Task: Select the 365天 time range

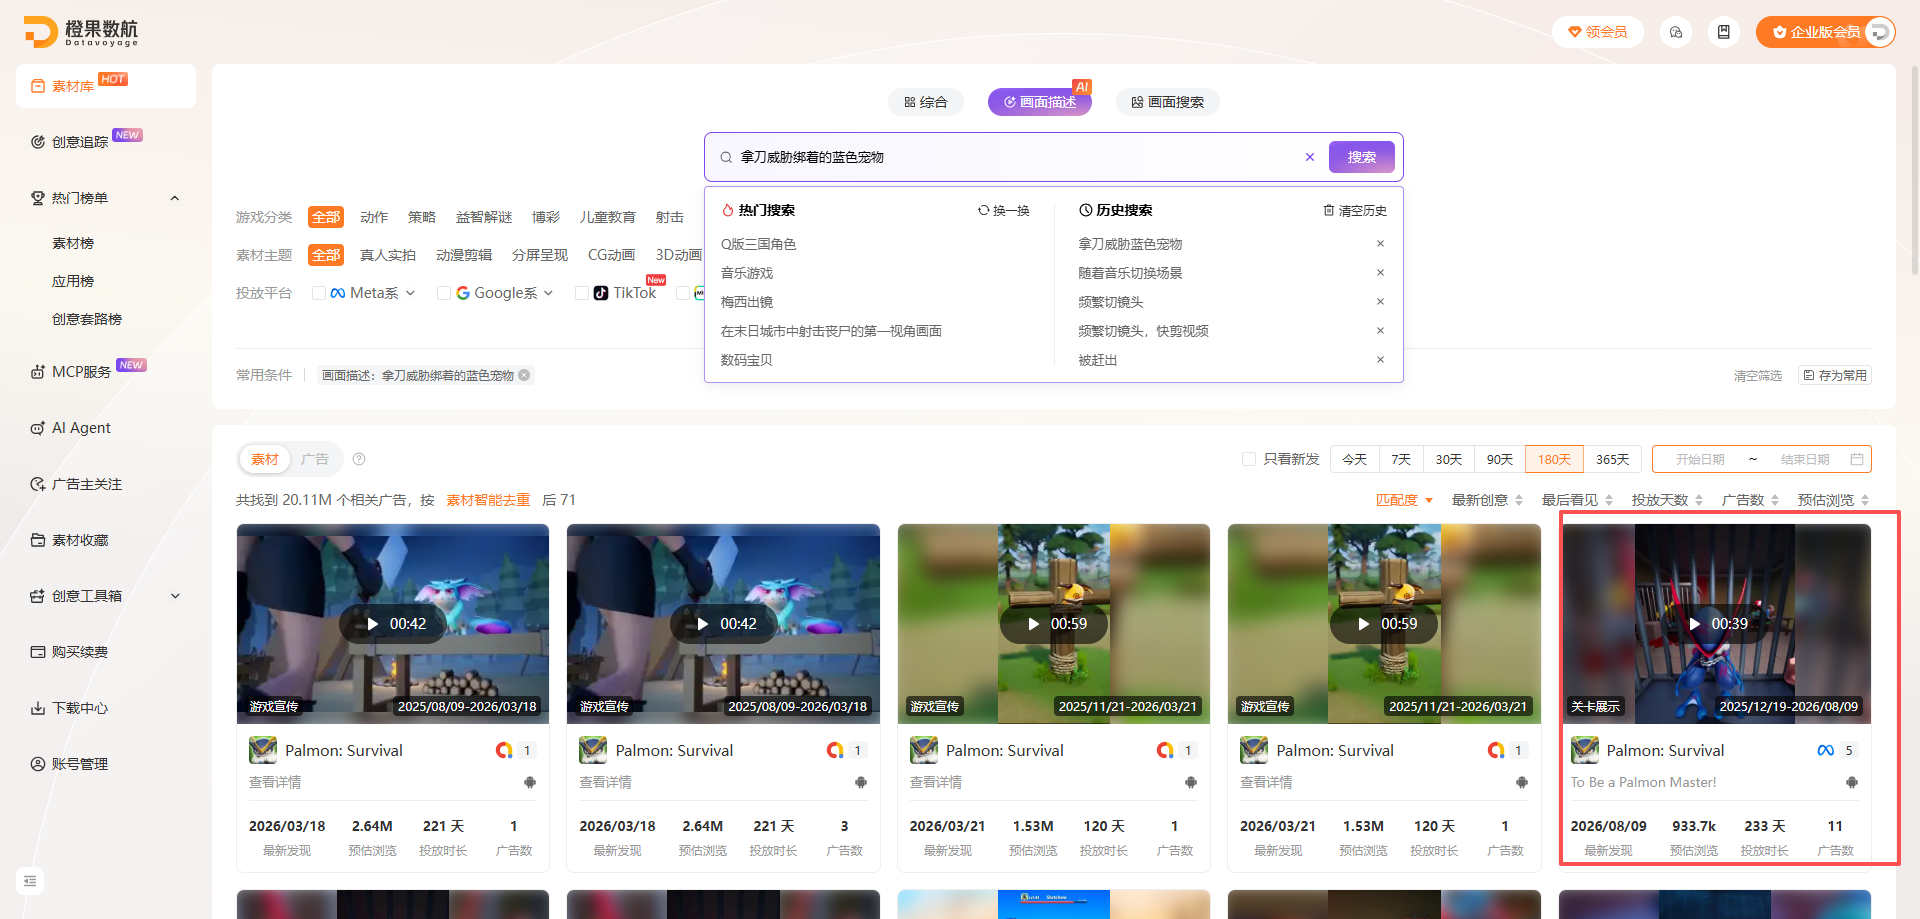Action: pyautogui.click(x=1613, y=459)
